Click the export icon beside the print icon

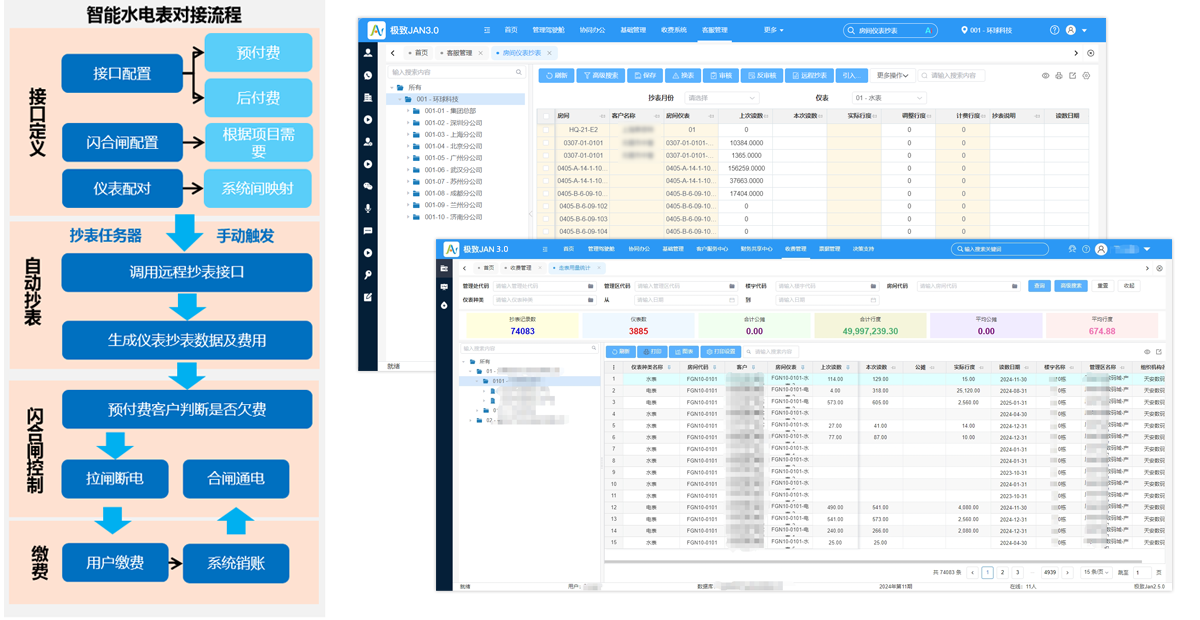[x=1073, y=75]
